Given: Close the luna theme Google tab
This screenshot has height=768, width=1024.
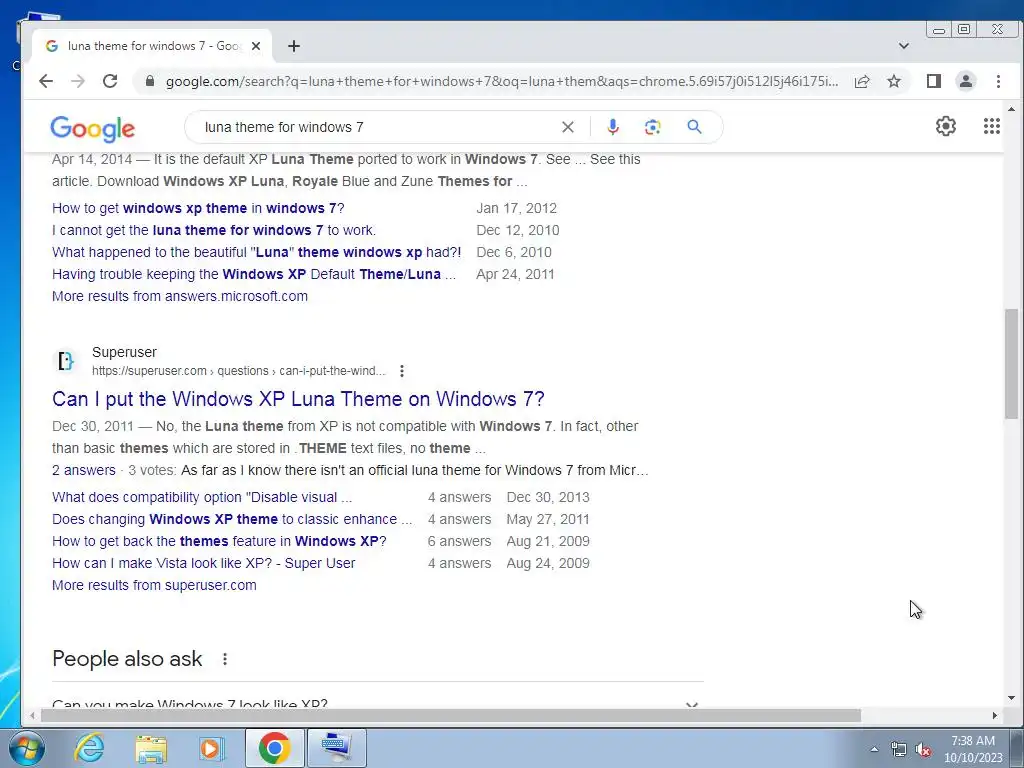Looking at the screenshot, I should click(256, 46).
